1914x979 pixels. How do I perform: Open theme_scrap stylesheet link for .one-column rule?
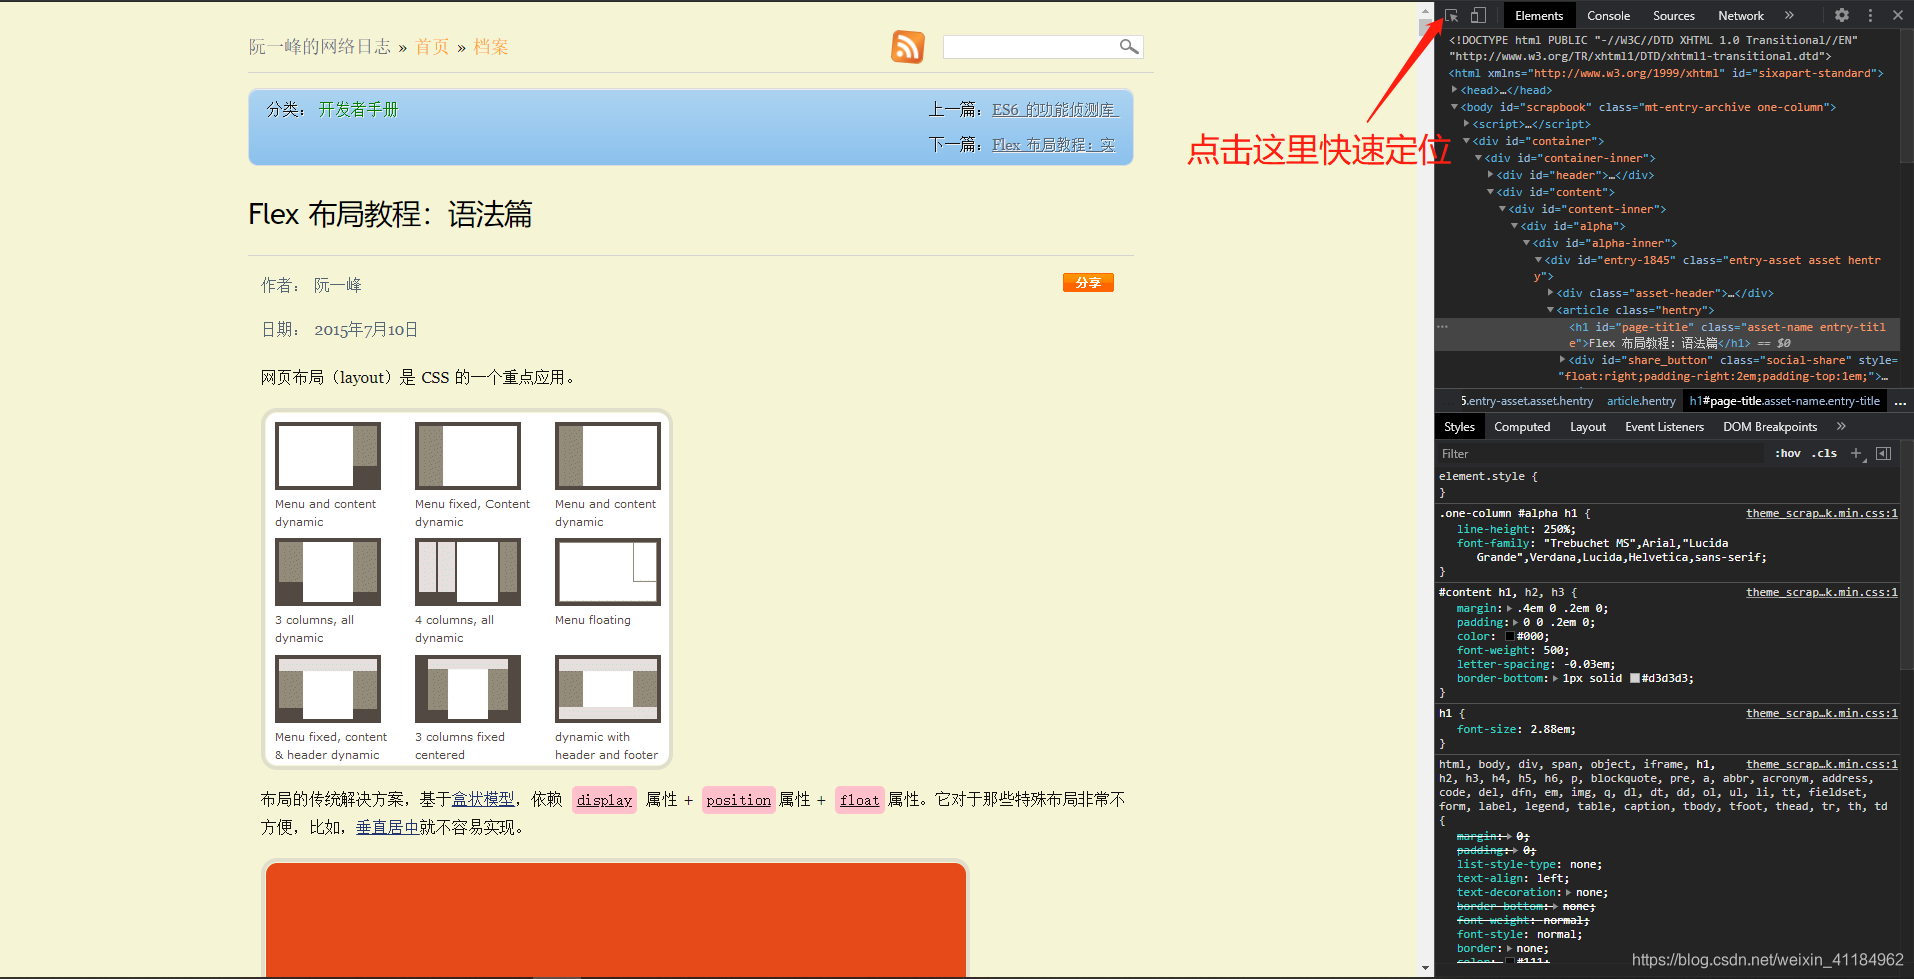coord(1821,513)
